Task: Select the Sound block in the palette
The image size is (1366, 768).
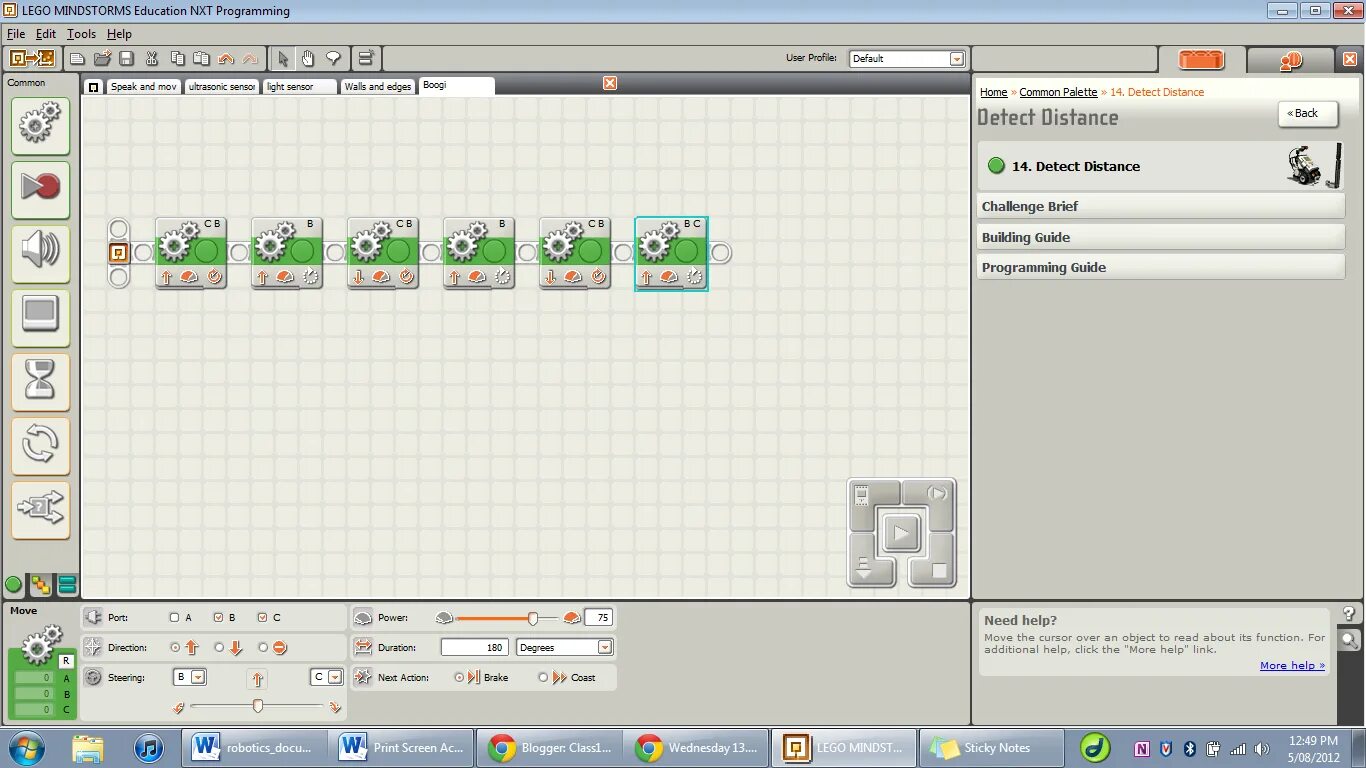Action: [x=40, y=254]
